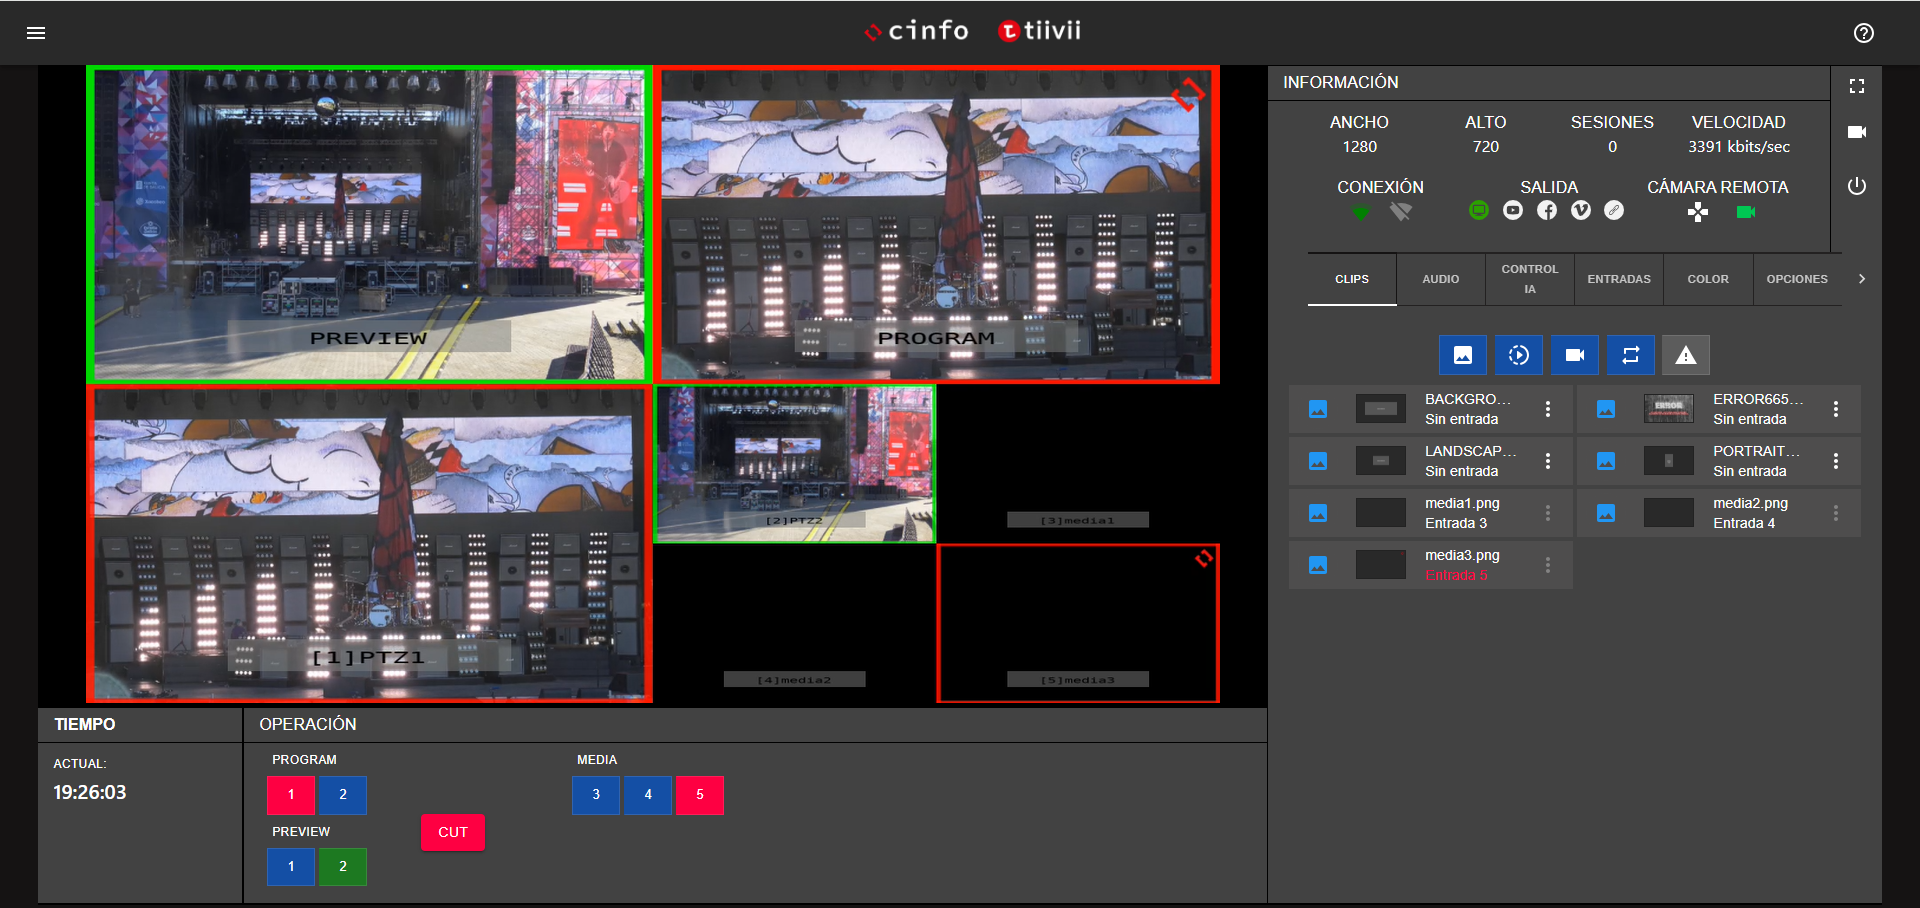This screenshot has height=908, width=1920.
Task: Click the power icon in the sidebar
Action: (1856, 187)
